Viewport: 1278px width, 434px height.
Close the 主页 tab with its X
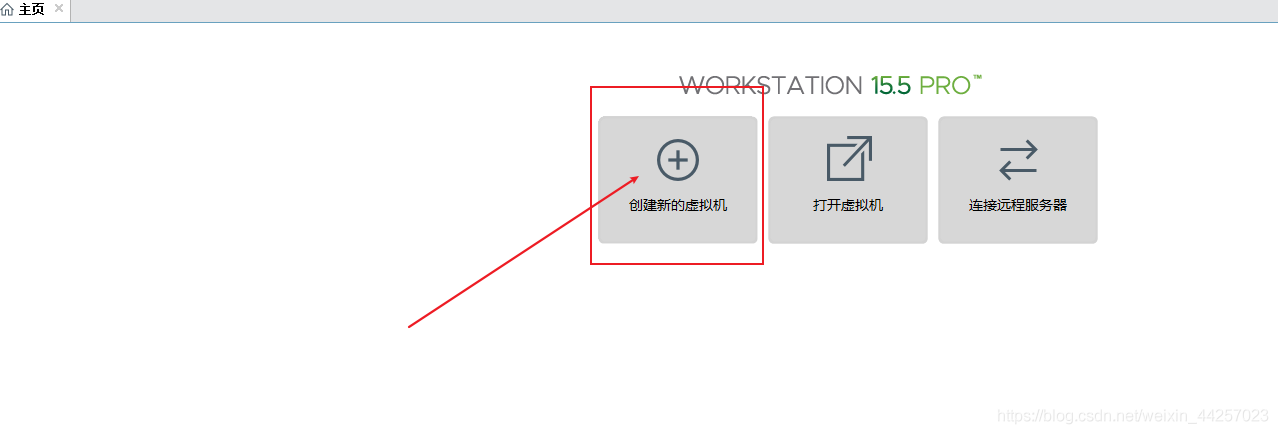click(59, 9)
